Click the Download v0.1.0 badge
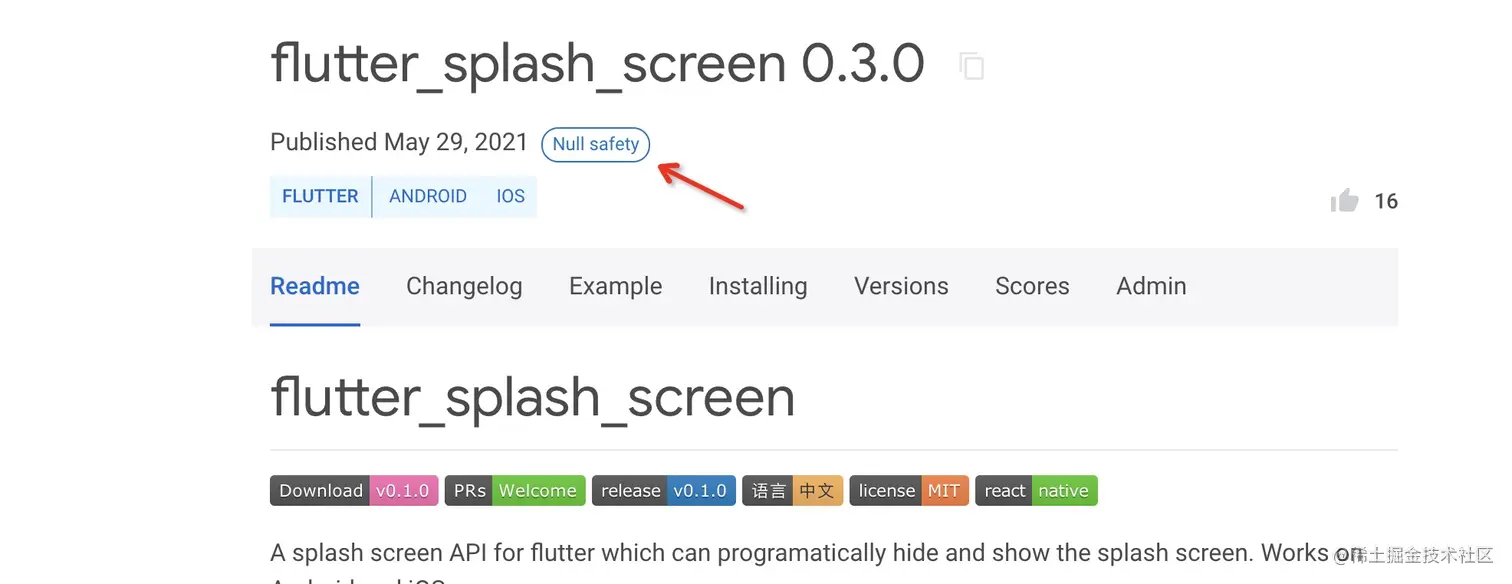The width and height of the screenshot is (1512, 584). (354, 491)
